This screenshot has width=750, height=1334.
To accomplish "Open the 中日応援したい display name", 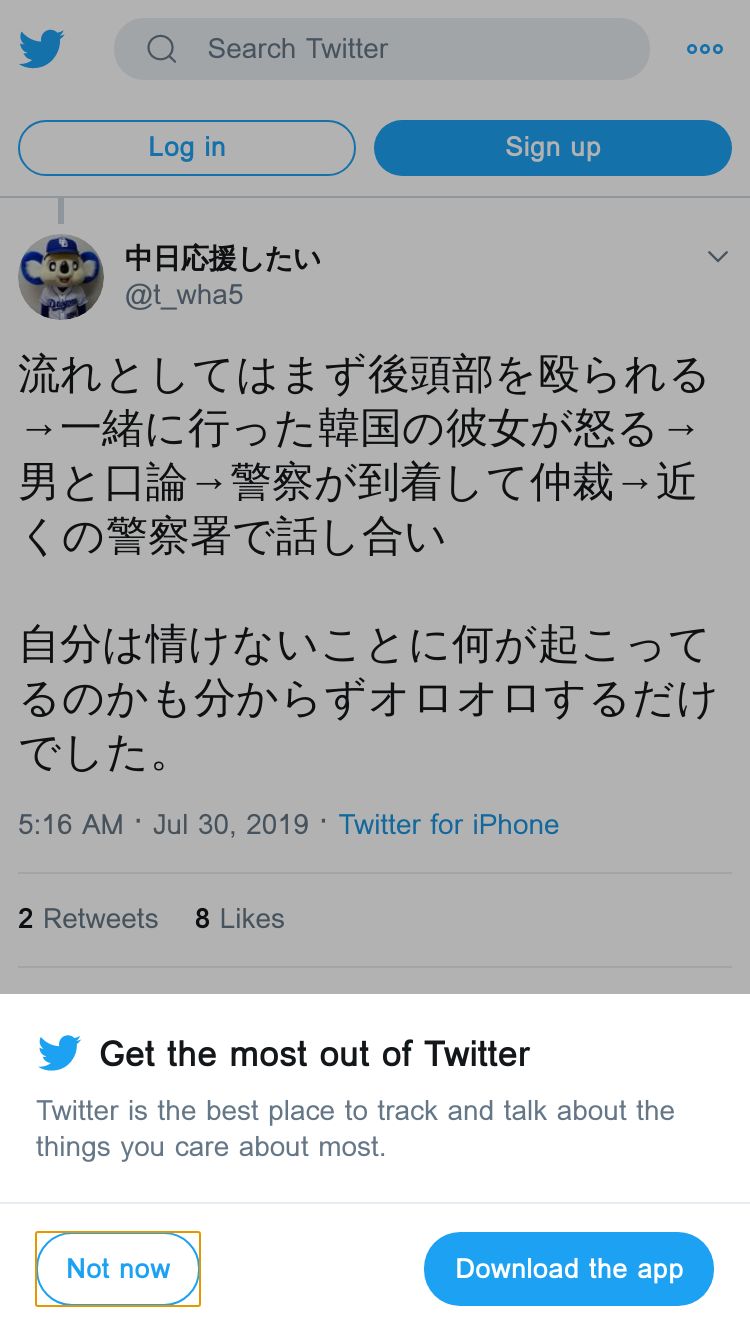I will tap(222, 259).
